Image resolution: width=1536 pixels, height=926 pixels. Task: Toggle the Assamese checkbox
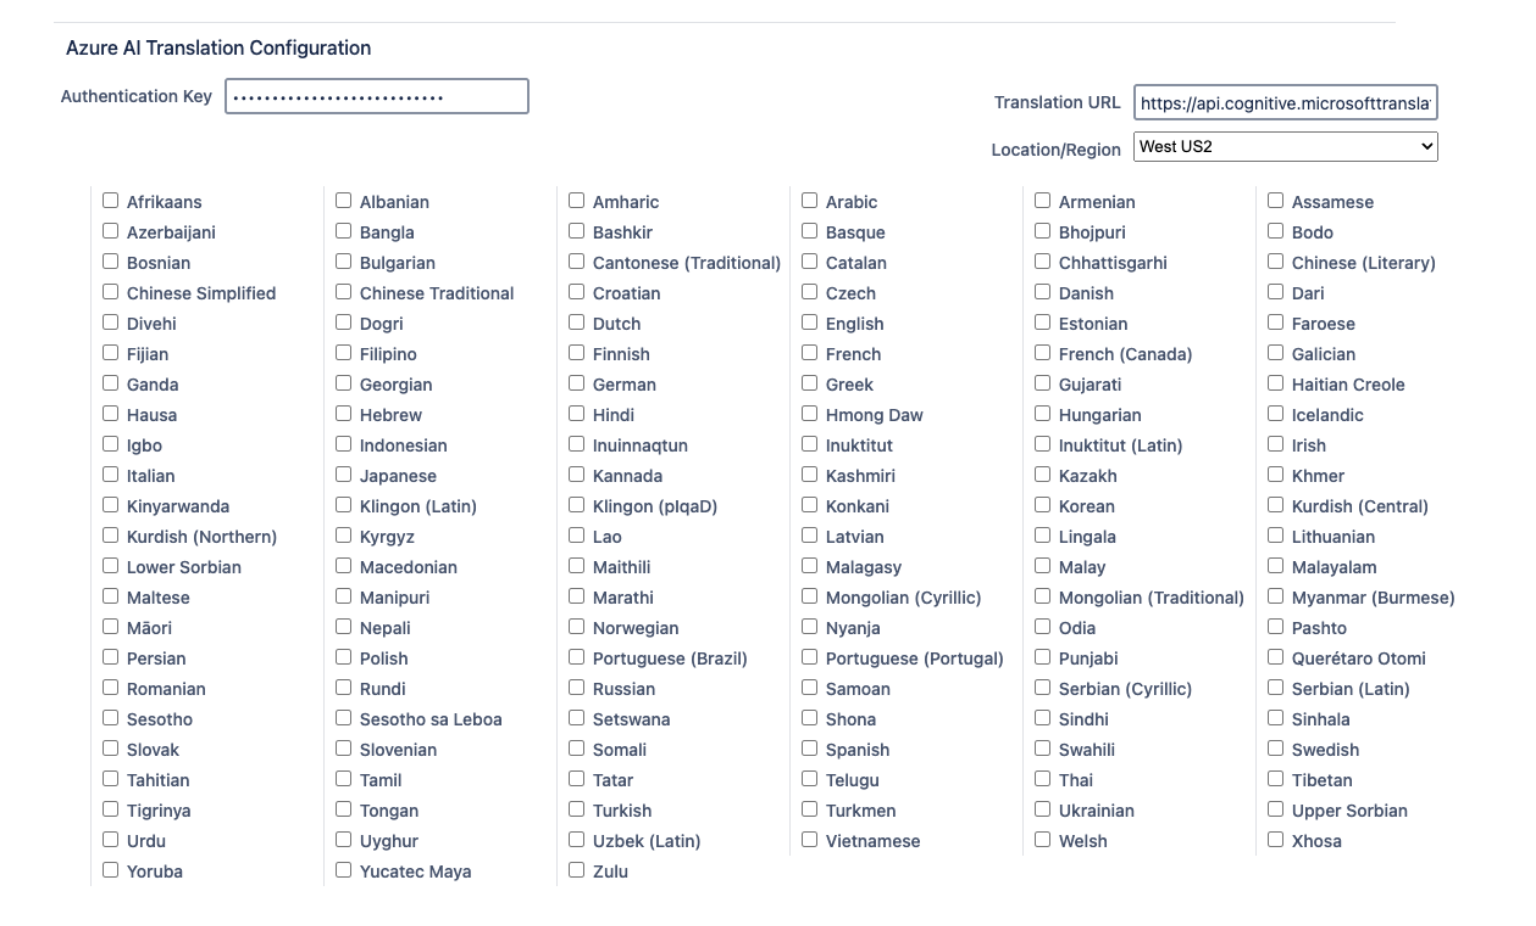(x=1276, y=201)
